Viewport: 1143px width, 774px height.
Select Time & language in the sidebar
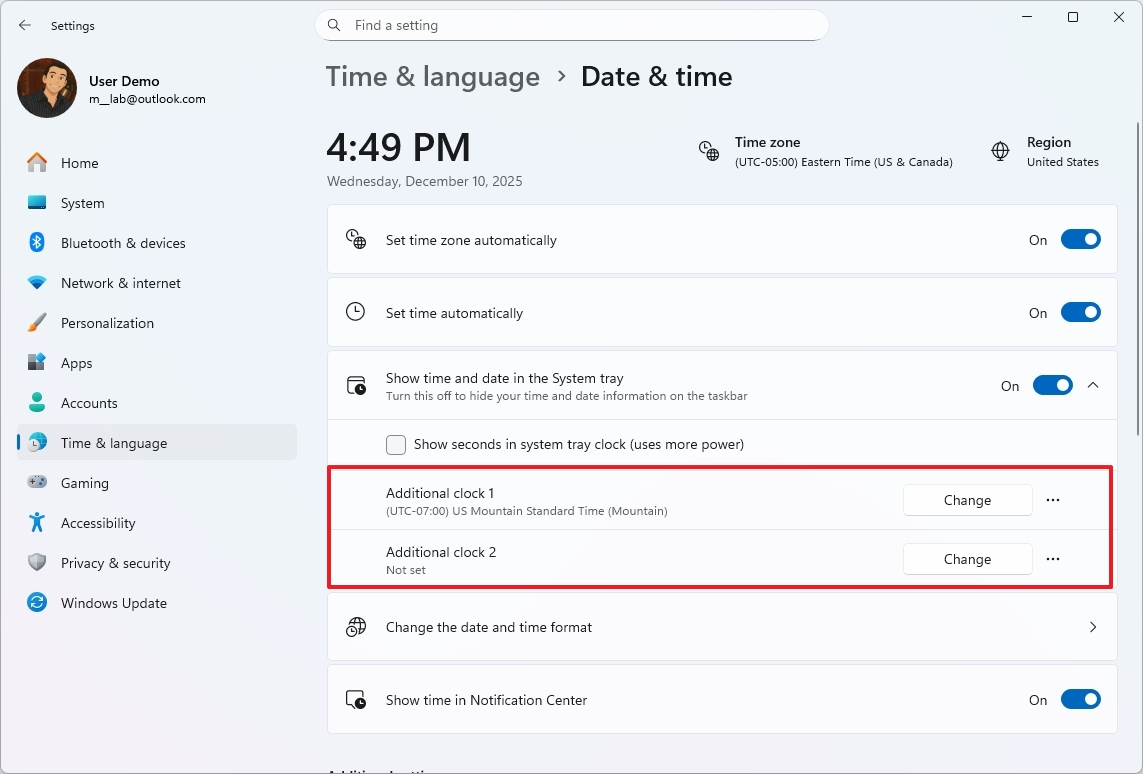click(113, 442)
